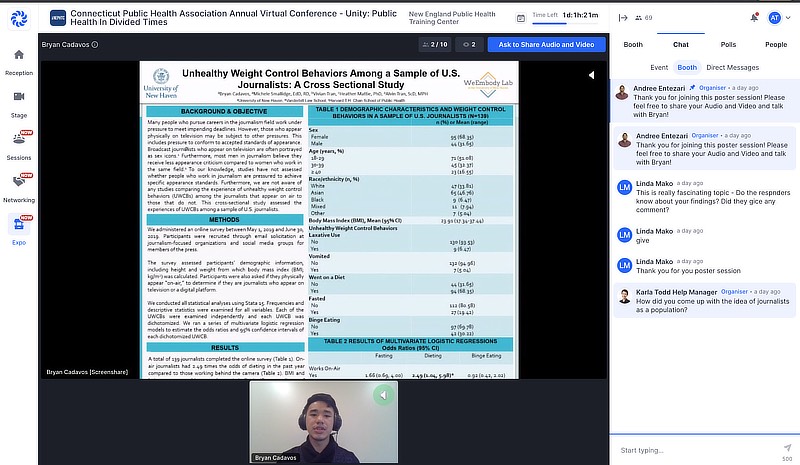Go to Reception in the sidebar
800x465 pixels.
(19, 62)
